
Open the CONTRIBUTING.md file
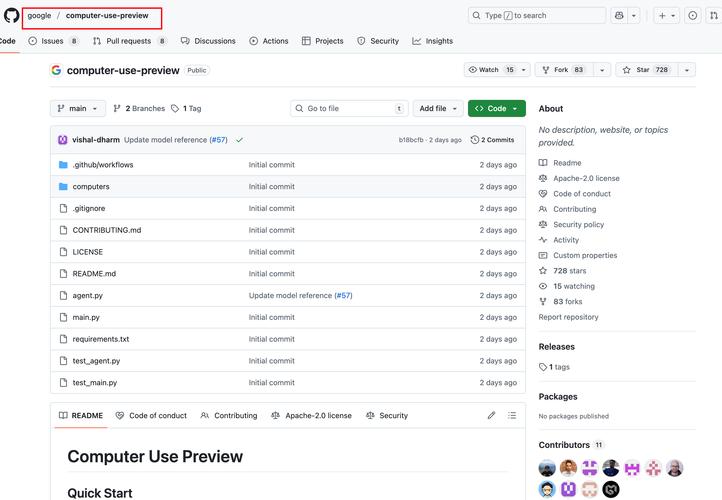(x=107, y=230)
